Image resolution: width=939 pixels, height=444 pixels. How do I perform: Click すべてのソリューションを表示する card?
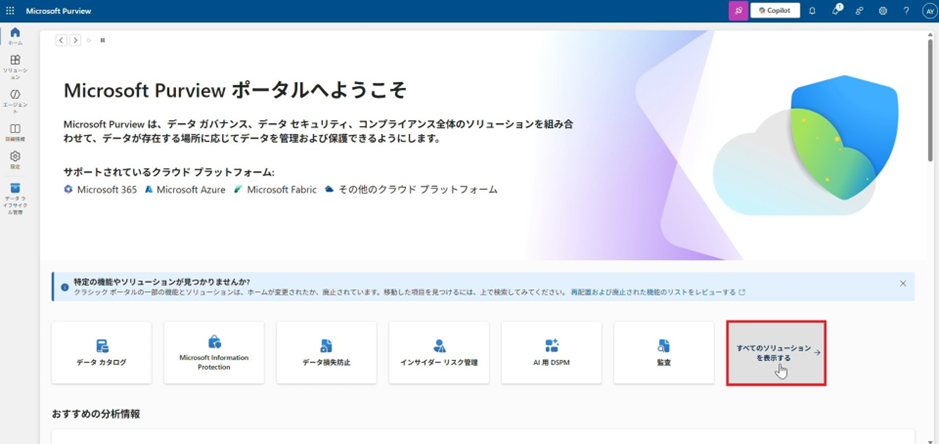tap(776, 352)
